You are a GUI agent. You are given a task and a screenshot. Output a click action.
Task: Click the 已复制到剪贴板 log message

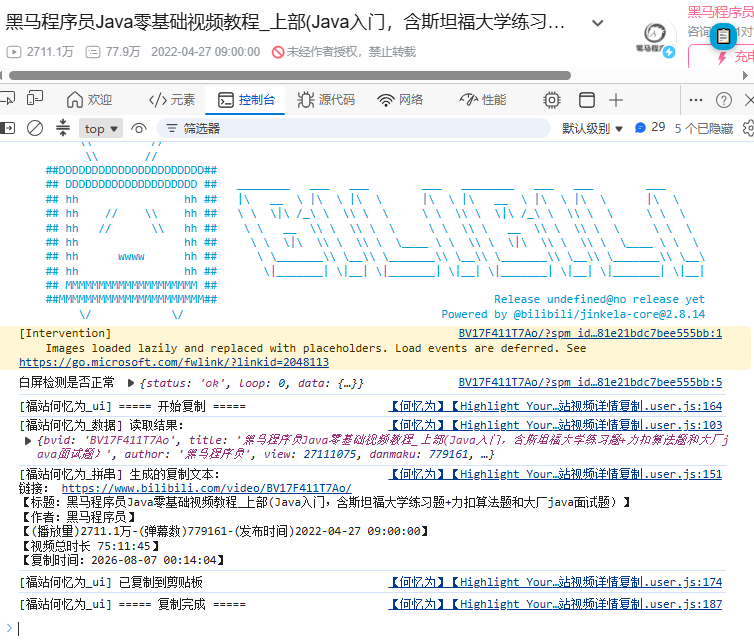[161, 582]
